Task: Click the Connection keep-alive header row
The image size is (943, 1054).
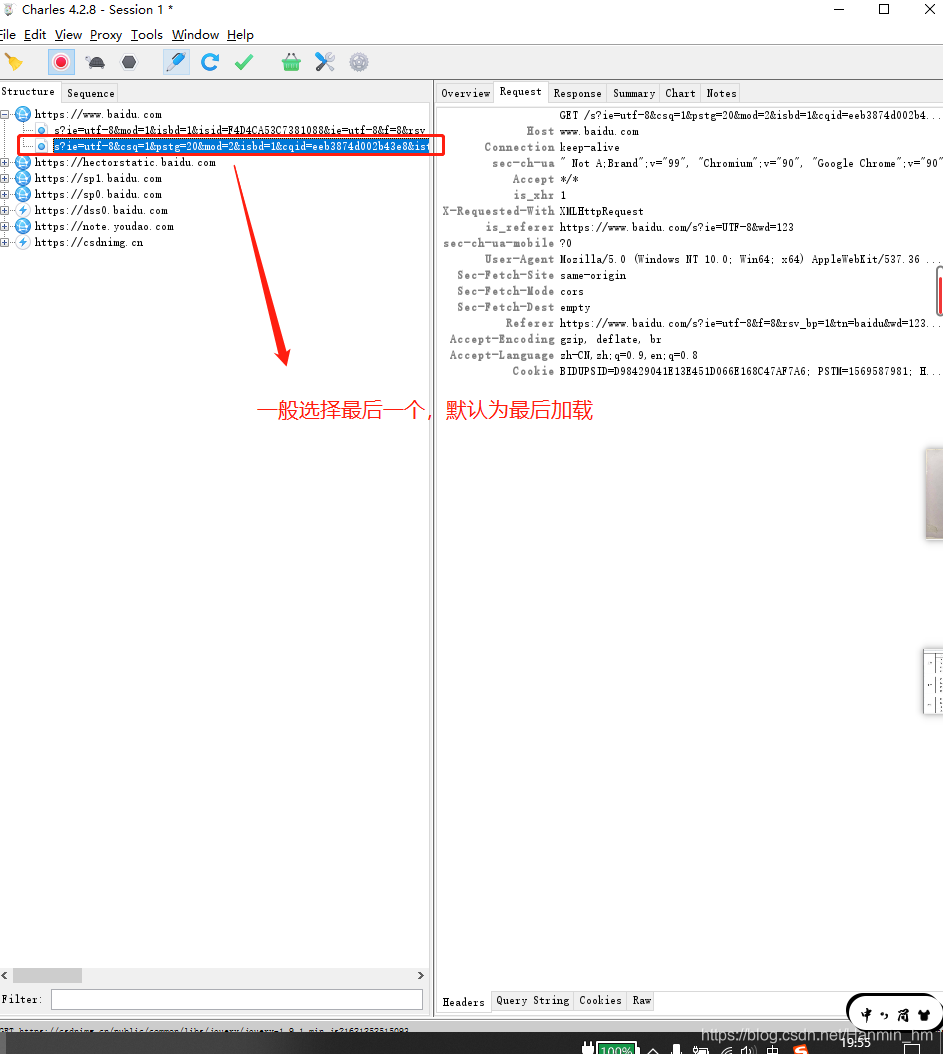Action: coord(552,147)
